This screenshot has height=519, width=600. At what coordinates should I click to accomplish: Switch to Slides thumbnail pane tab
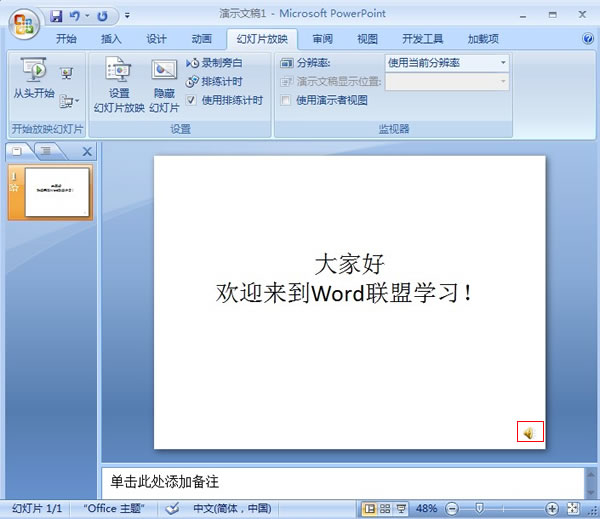point(17,152)
